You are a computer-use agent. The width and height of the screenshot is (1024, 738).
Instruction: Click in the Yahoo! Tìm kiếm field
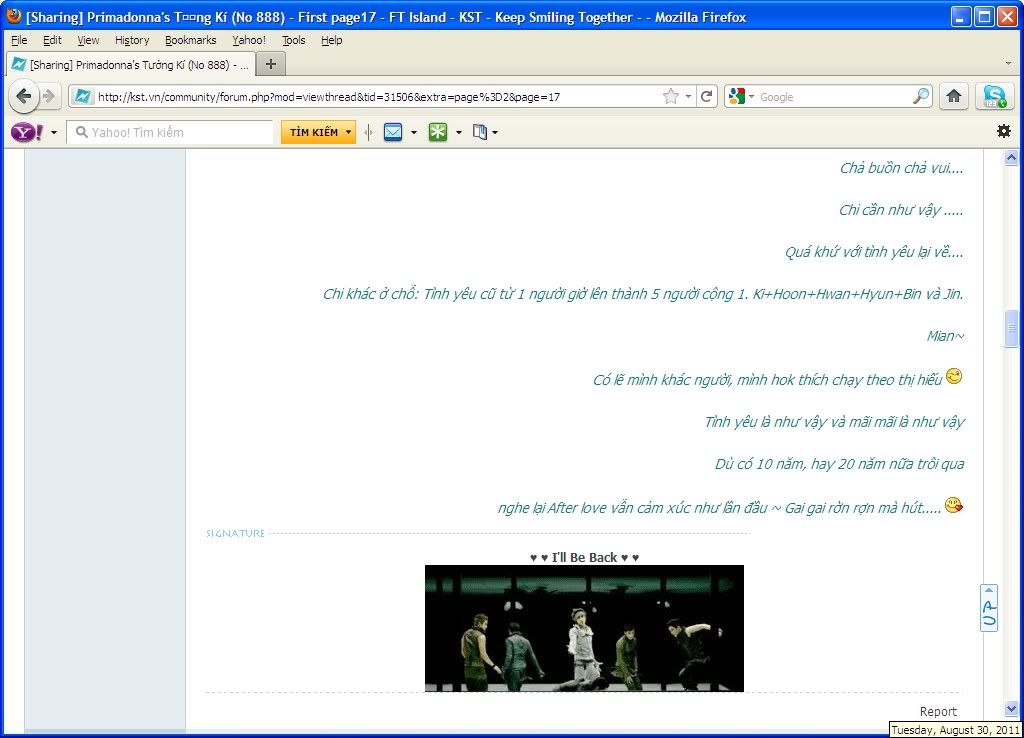tap(170, 133)
